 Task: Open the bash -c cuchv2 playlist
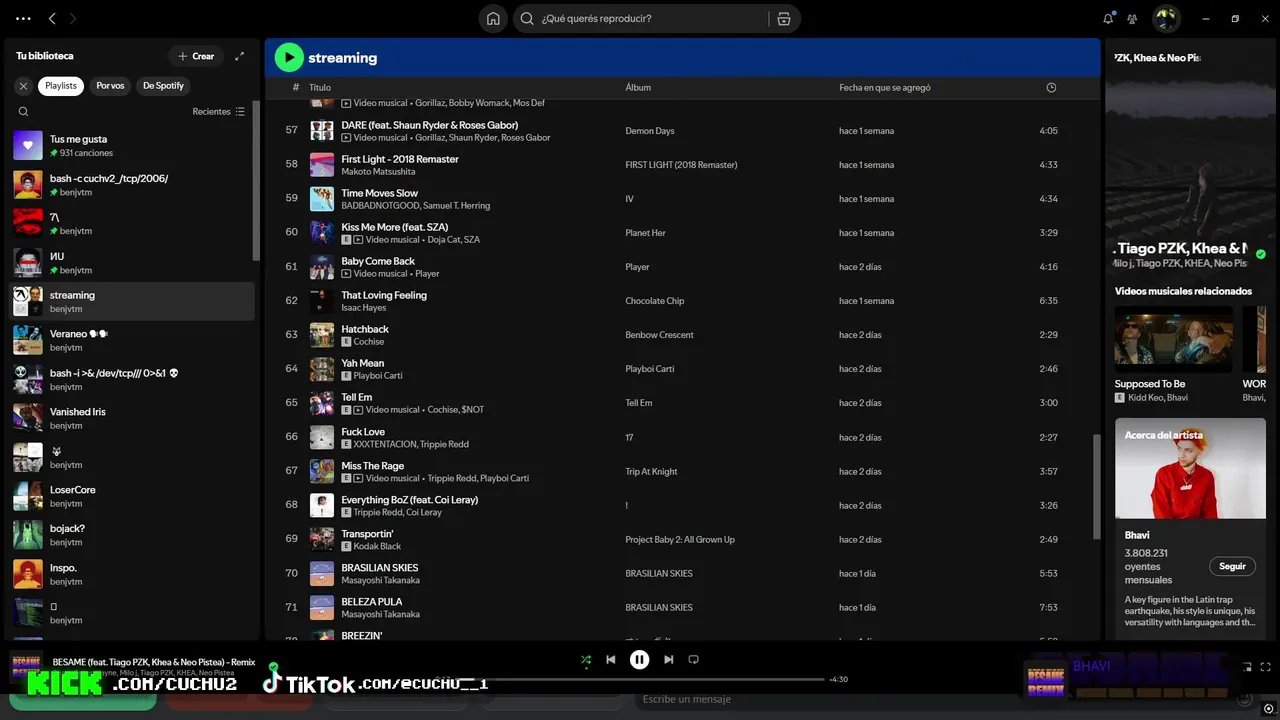pos(132,185)
